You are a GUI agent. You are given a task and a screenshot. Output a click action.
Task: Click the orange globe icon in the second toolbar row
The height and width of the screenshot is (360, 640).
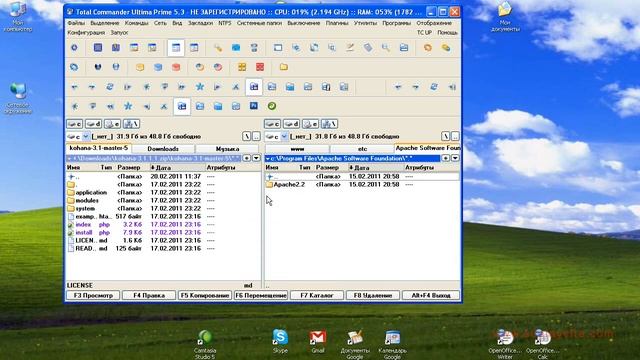200,67
